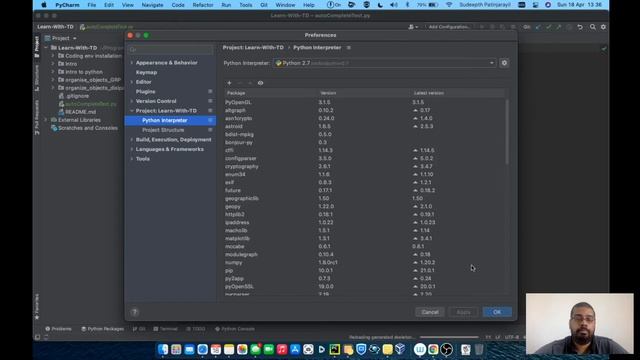Open the Problems tool window tab
640x360 pixels.
(x=58, y=329)
